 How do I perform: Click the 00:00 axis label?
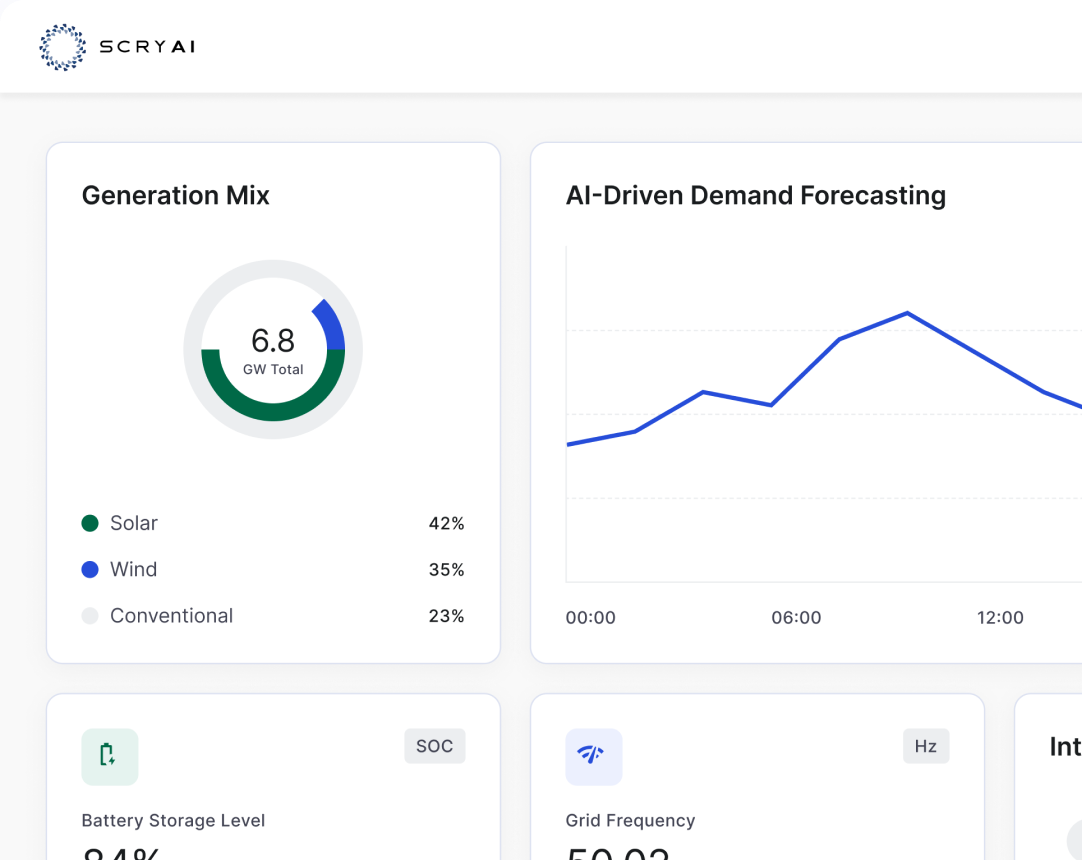[591, 618]
